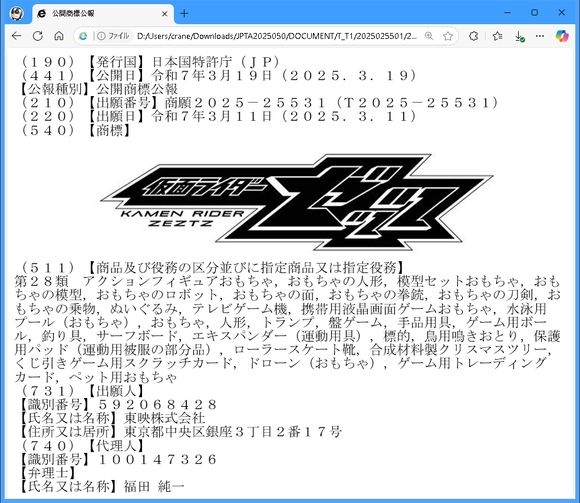Screen dimensions: 580x503
Task: Open Settings and more menu
Action: click(540, 36)
